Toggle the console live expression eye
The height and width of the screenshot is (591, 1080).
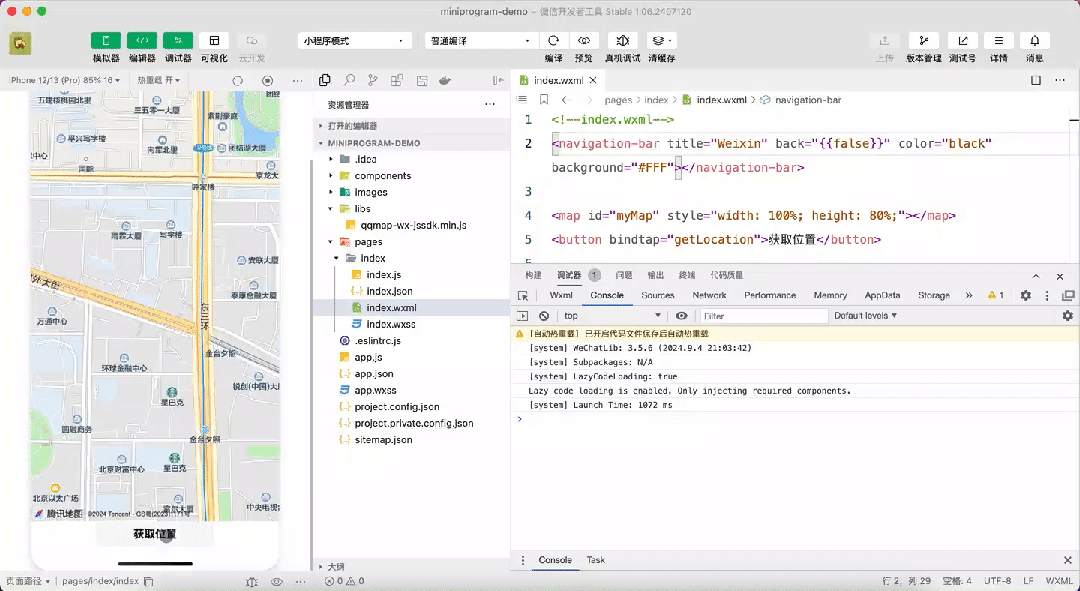(x=681, y=315)
